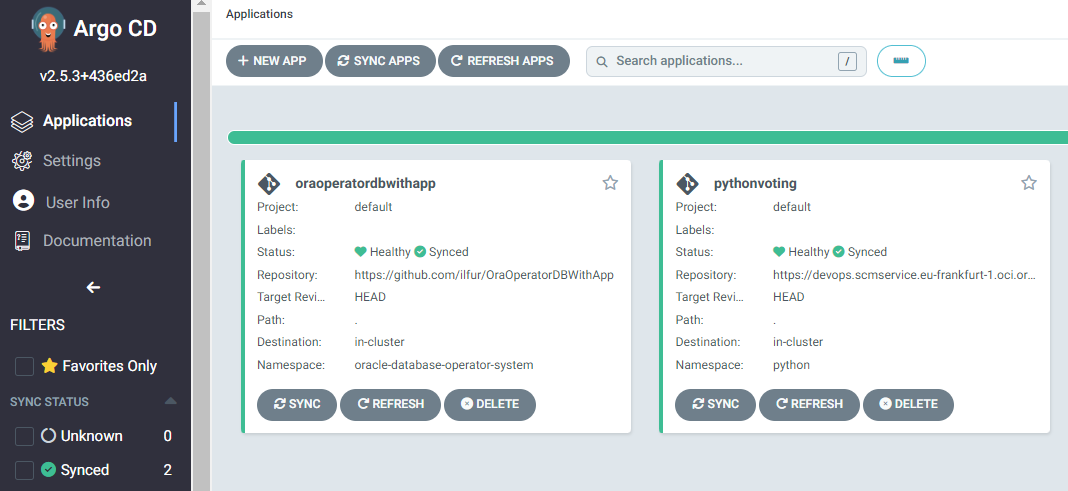
Task: Click the search magnifier icon
Action: click(601, 62)
